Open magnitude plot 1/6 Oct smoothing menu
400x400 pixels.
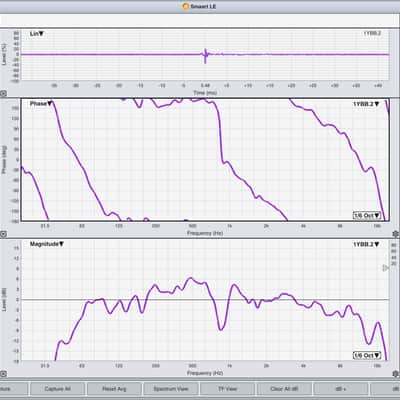[367, 355]
